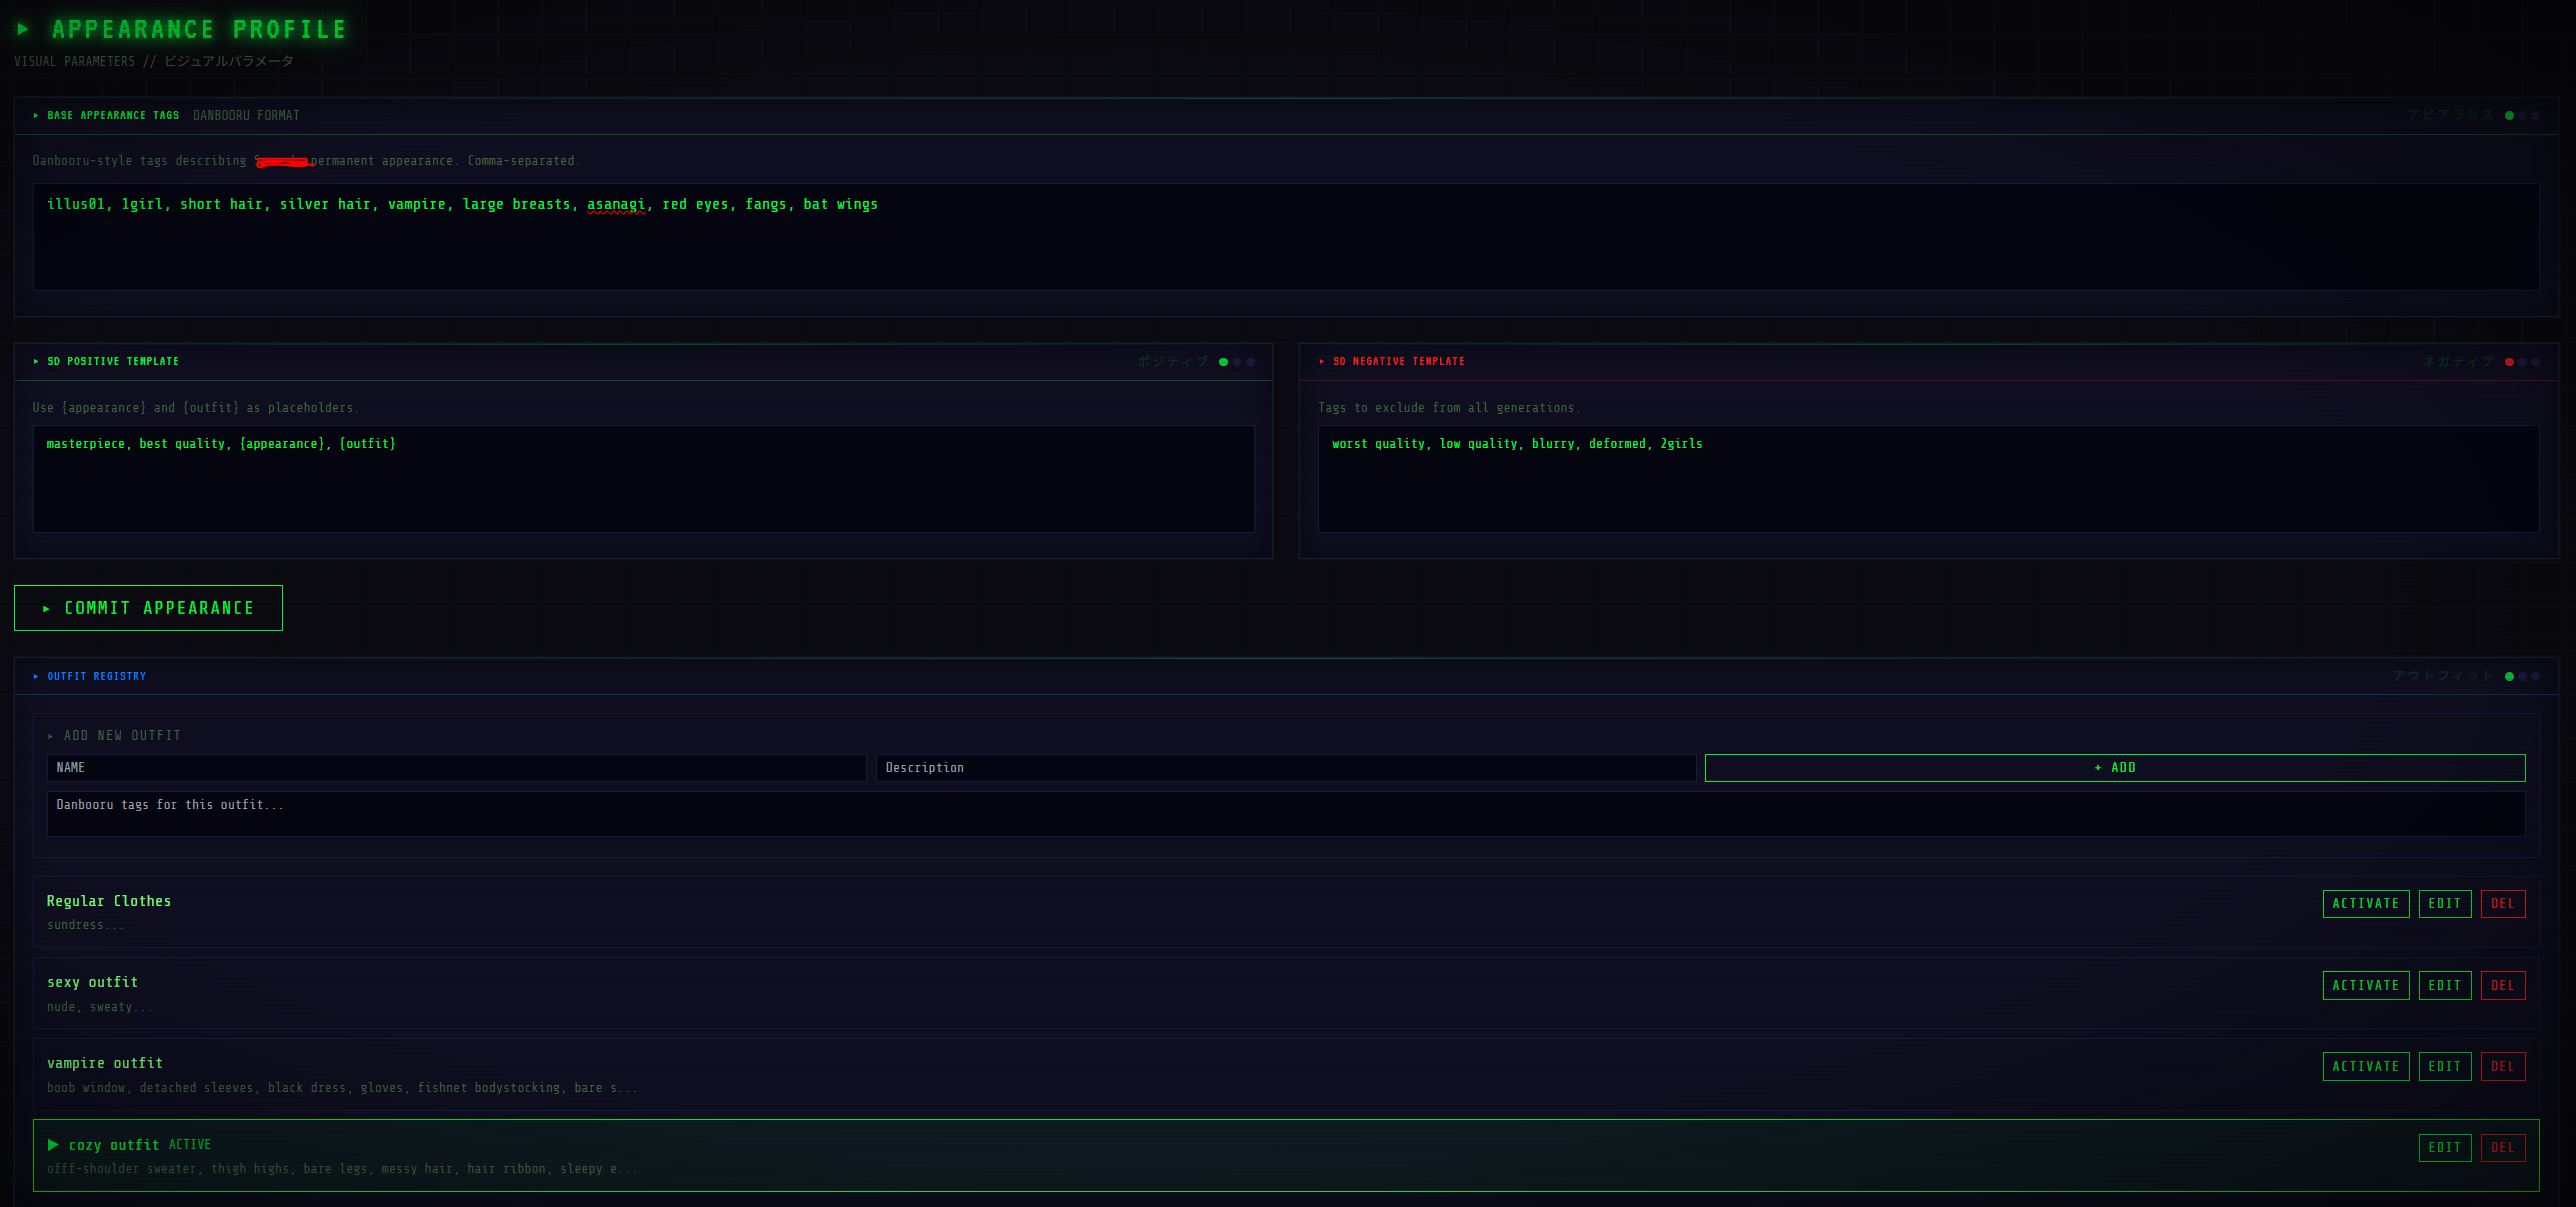Click the cozy outfit active play icon
This screenshot has height=1207, width=2576.
coord(53,1145)
